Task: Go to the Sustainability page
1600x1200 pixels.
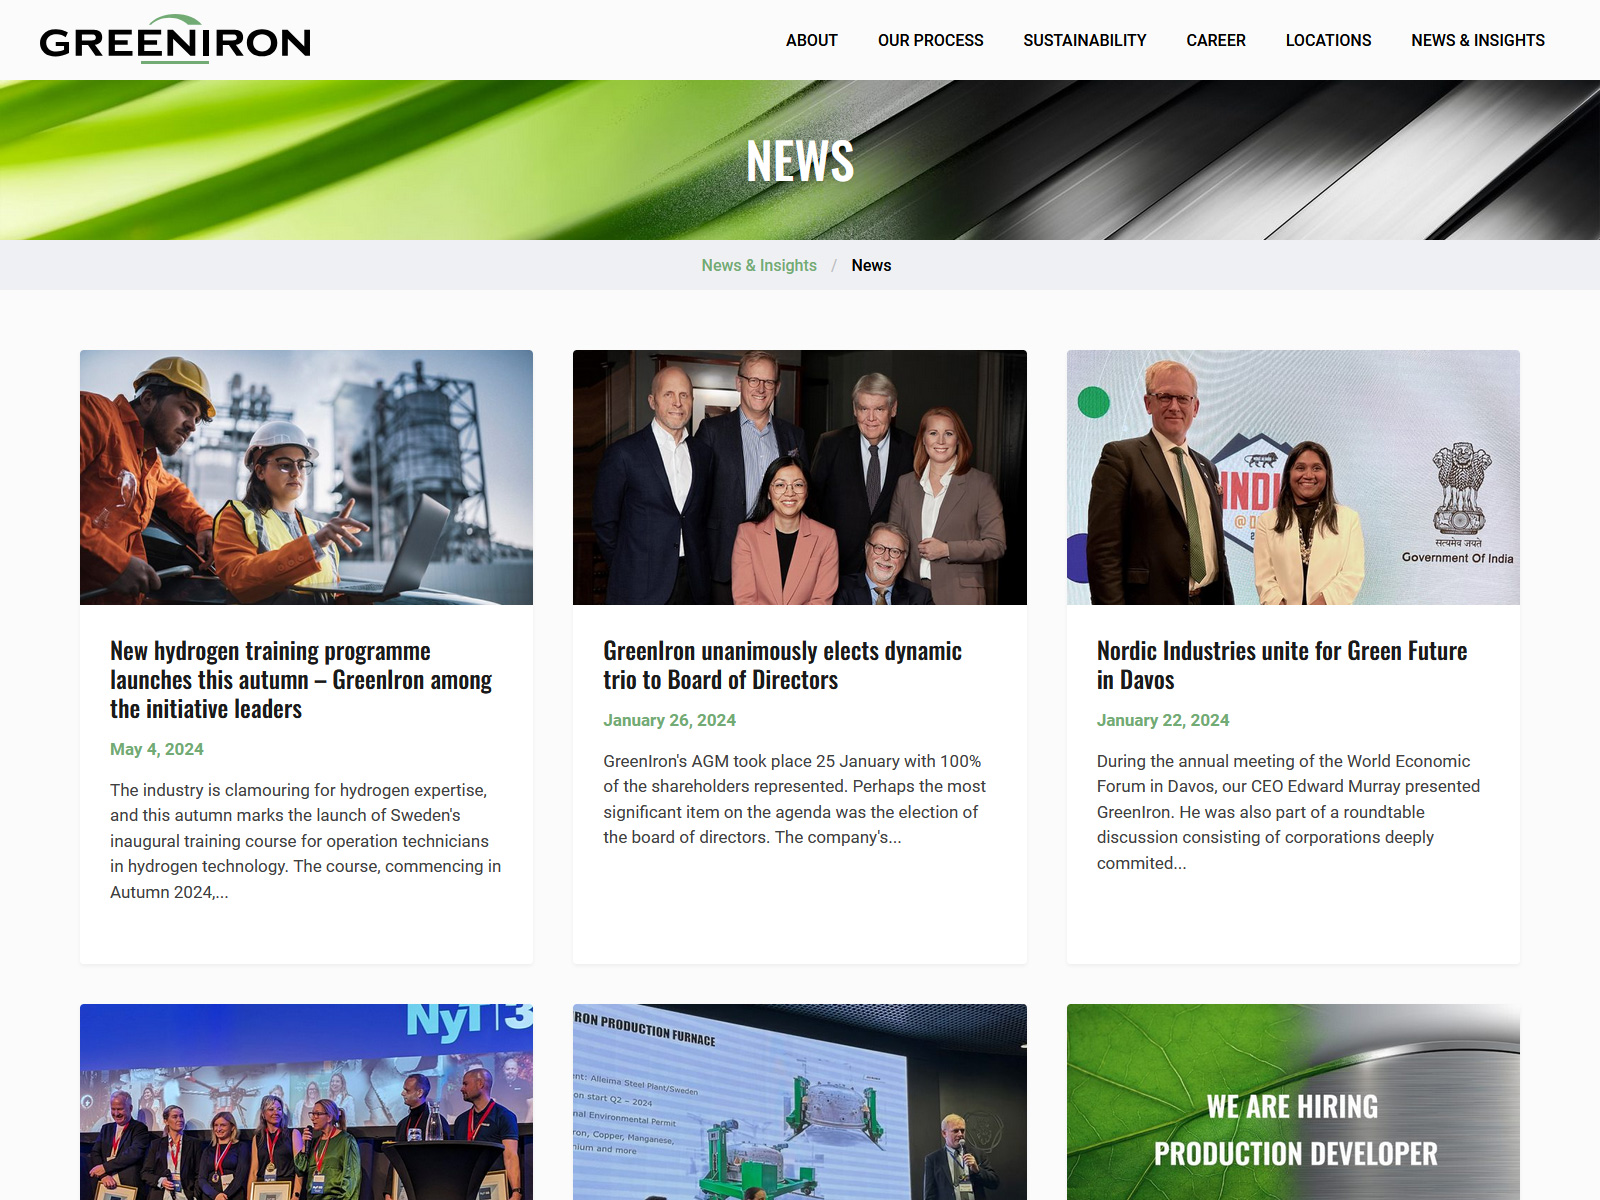Action: tap(1084, 40)
